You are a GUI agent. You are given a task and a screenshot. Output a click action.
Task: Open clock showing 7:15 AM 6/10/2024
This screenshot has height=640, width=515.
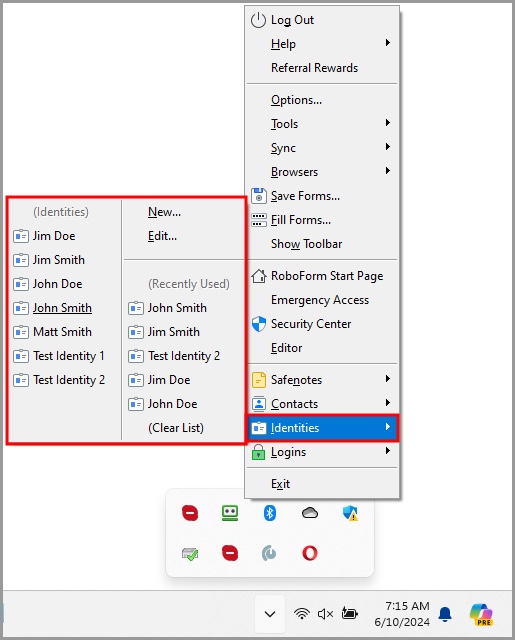tap(402, 614)
